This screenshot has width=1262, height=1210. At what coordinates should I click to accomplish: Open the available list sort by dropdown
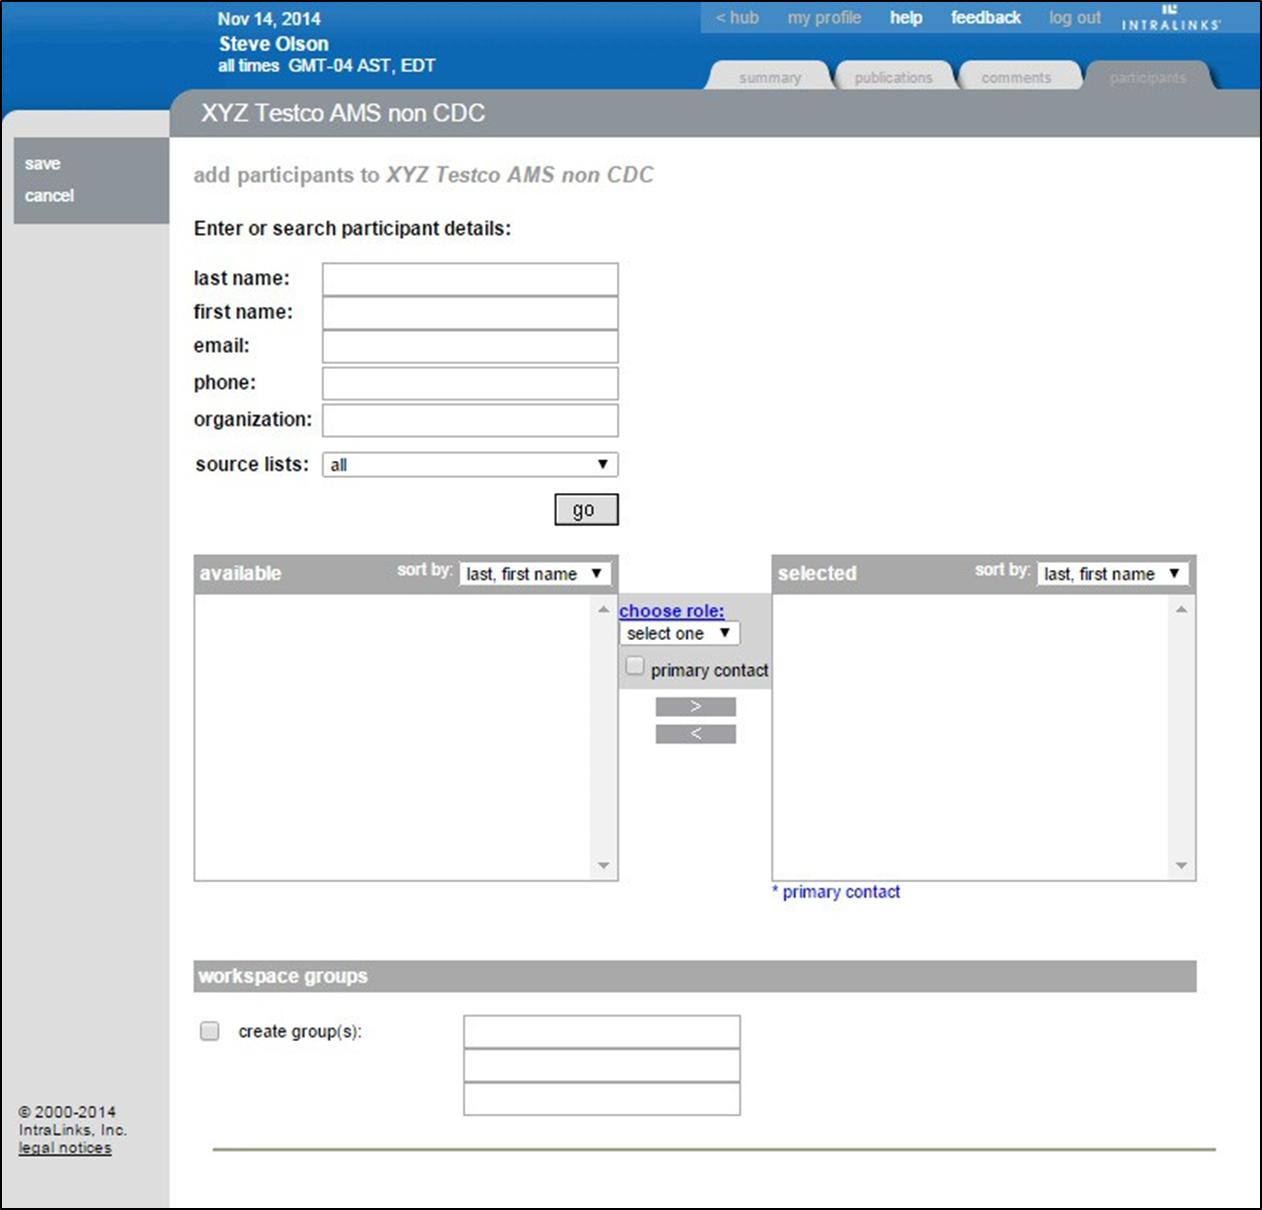tap(534, 573)
